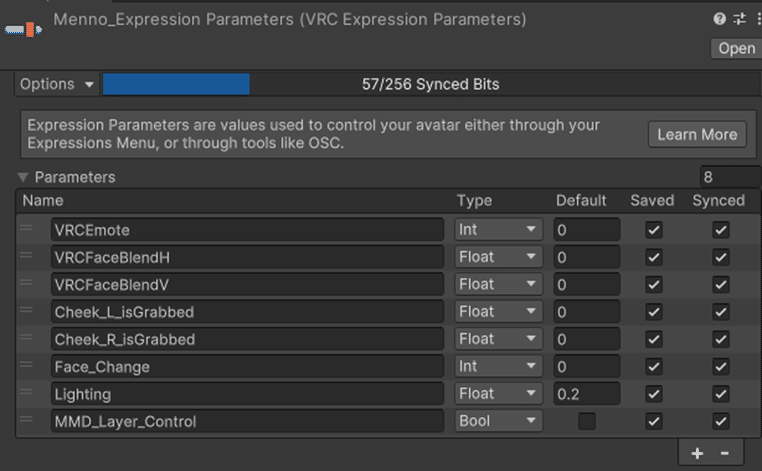Open Type dropdown for Lighting

pos(498,394)
